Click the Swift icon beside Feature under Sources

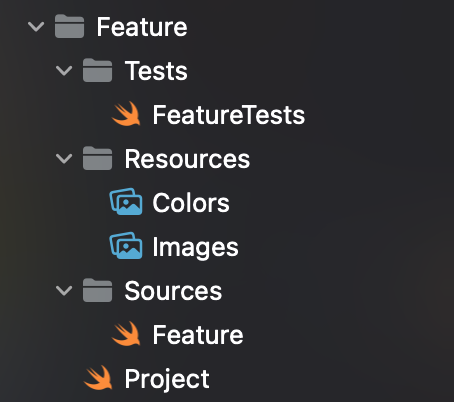click(126, 334)
